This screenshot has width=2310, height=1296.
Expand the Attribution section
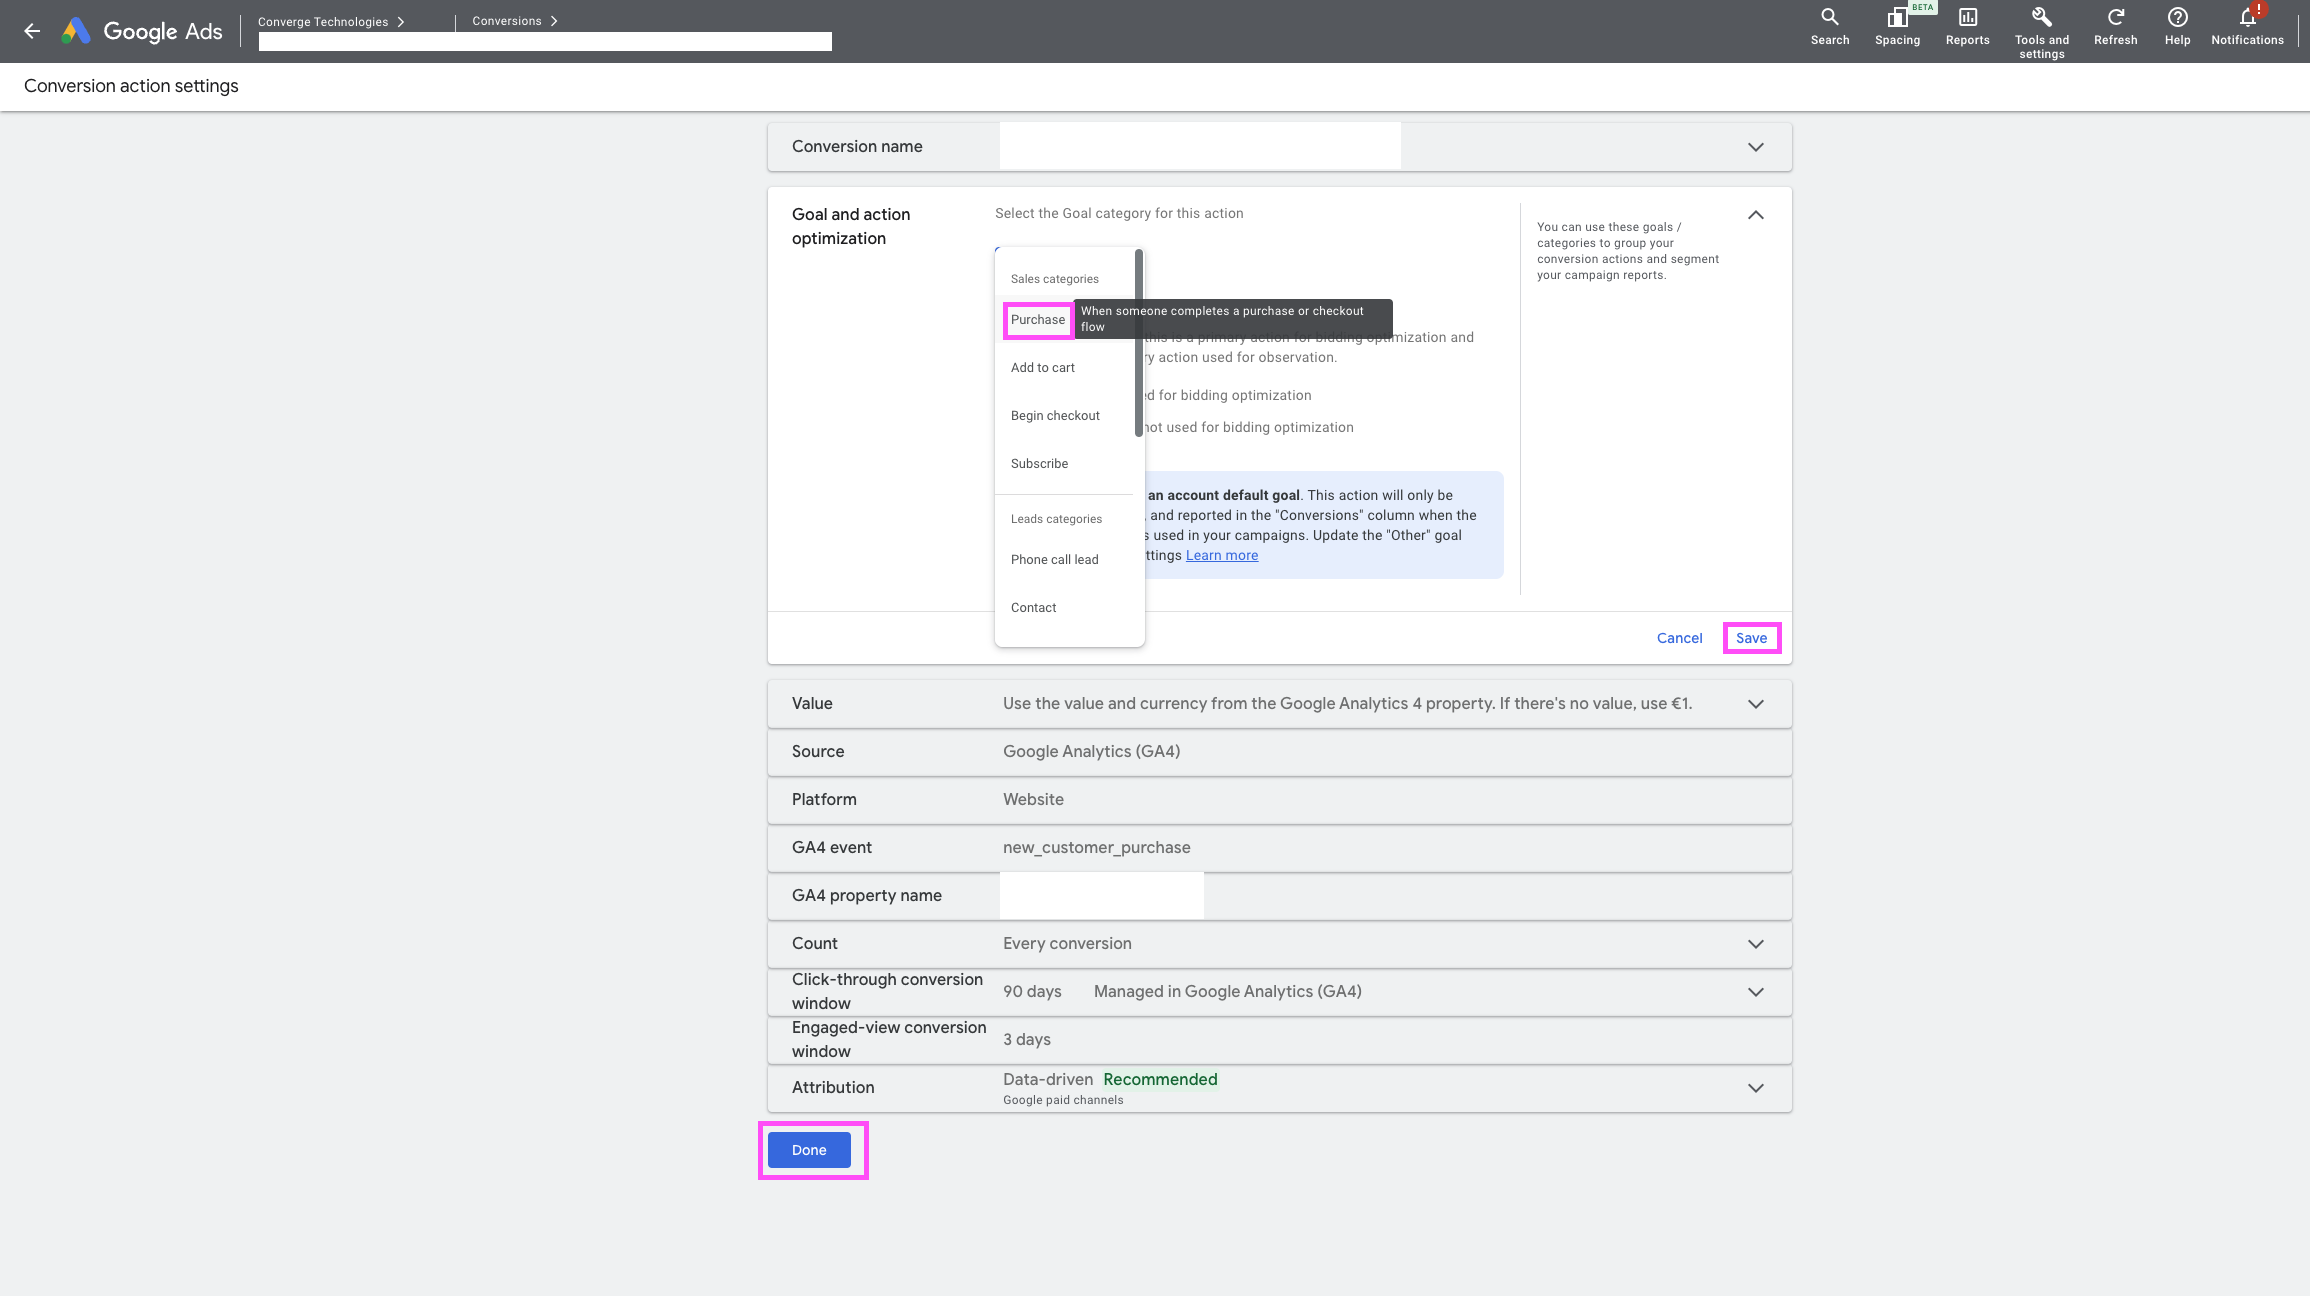tap(1755, 1088)
